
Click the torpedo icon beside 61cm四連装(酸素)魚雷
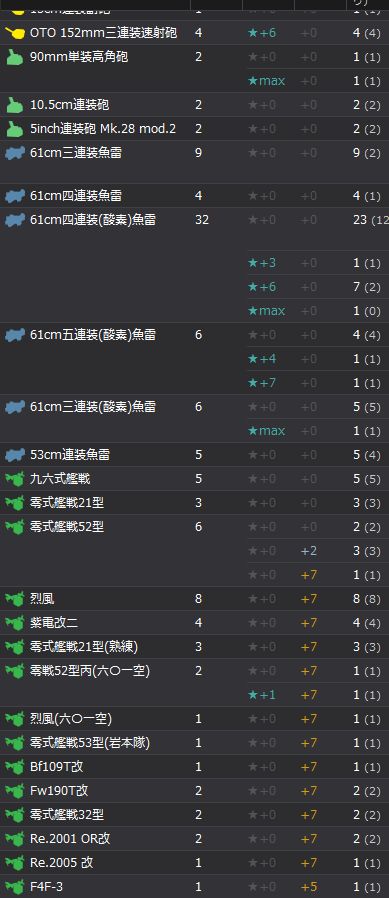[x=15, y=220]
